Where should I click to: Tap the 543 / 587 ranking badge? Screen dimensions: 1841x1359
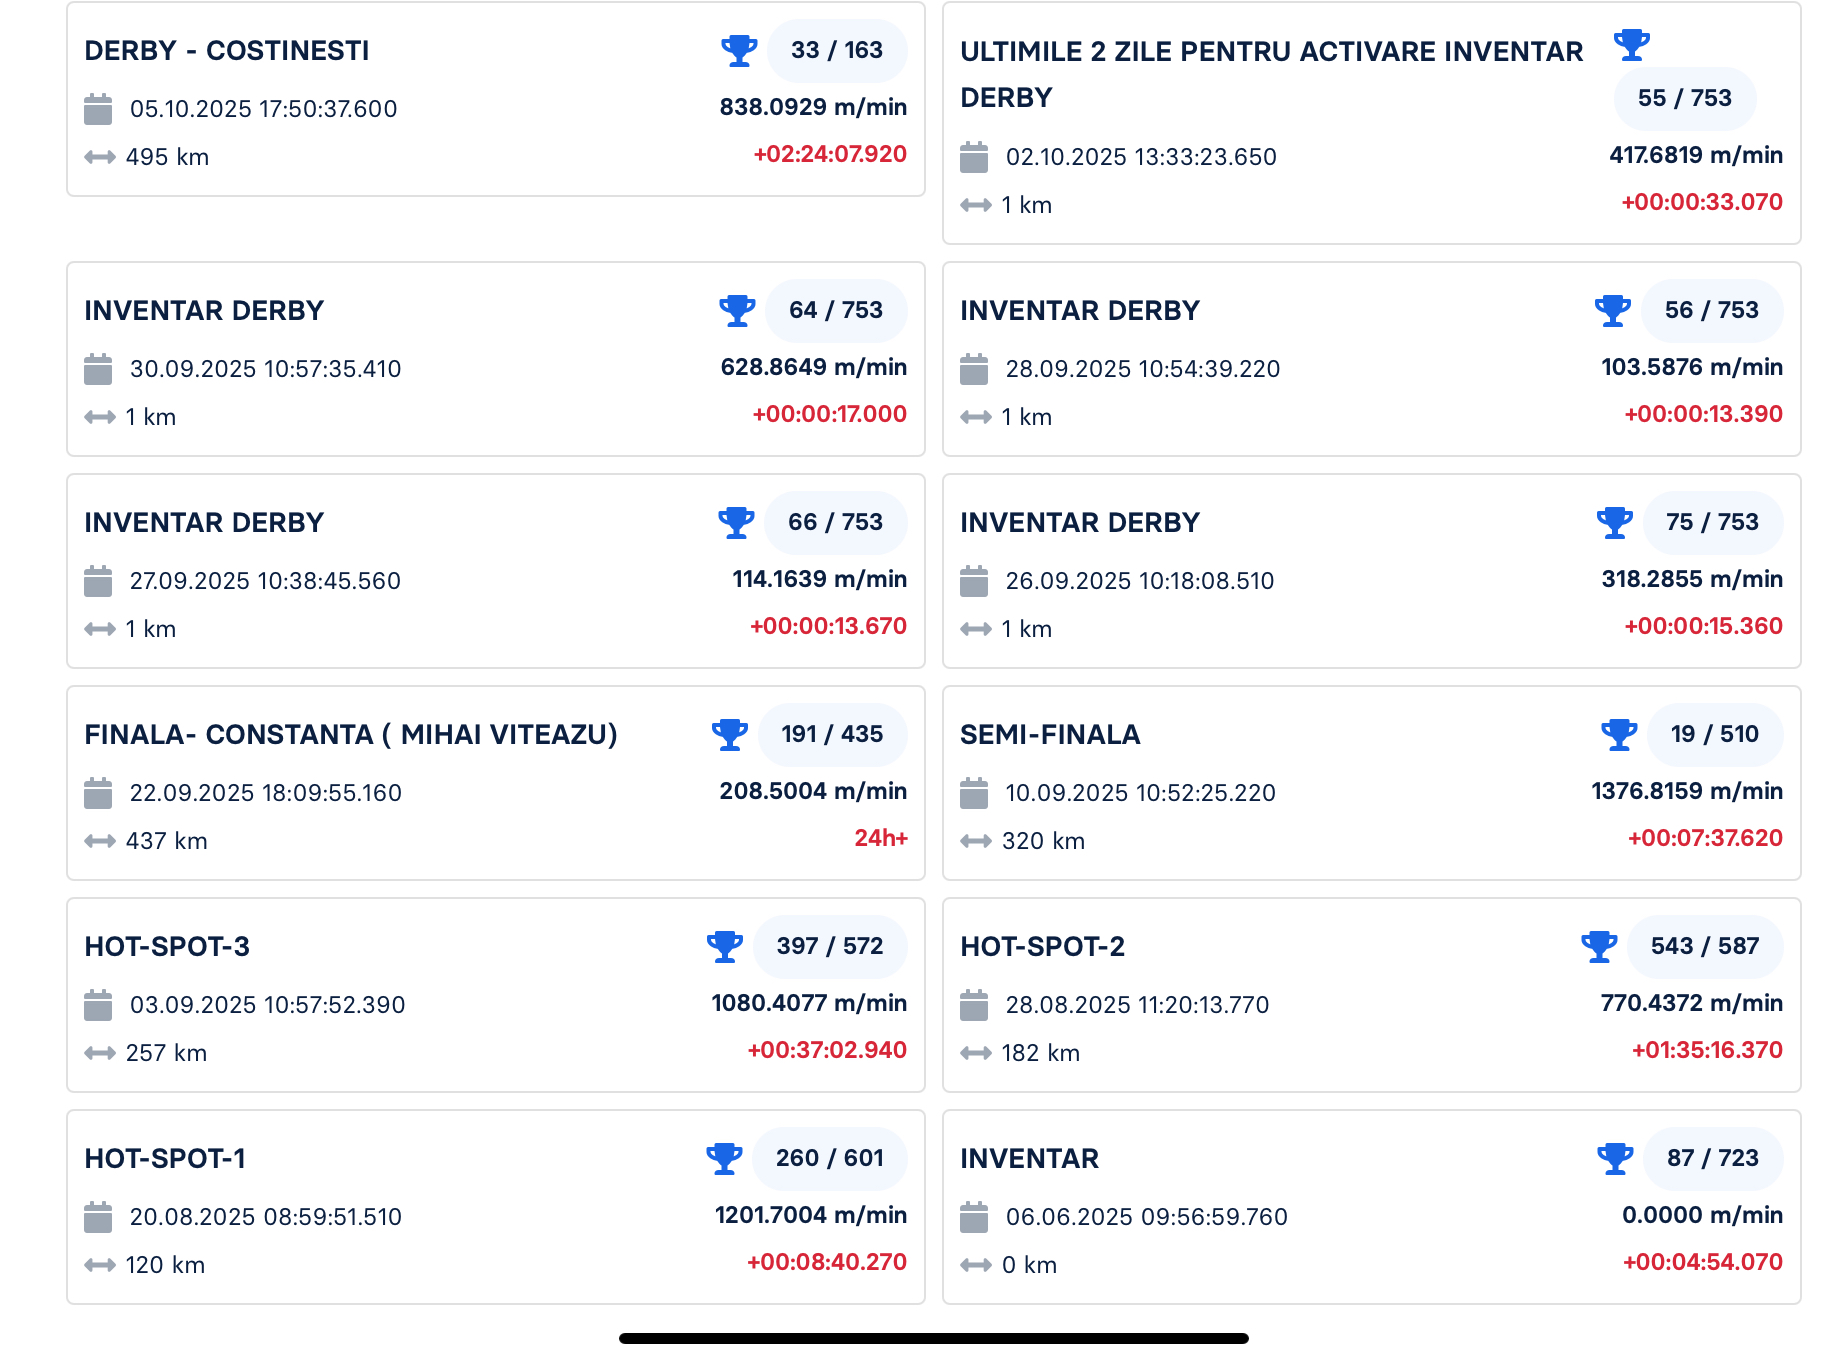click(x=1704, y=946)
